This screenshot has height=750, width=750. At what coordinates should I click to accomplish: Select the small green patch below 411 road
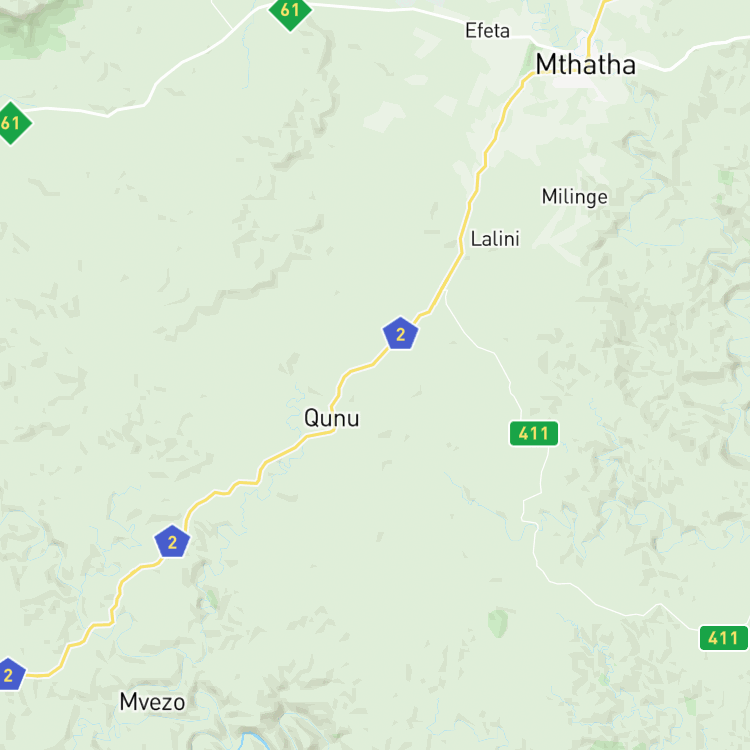[497, 623]
